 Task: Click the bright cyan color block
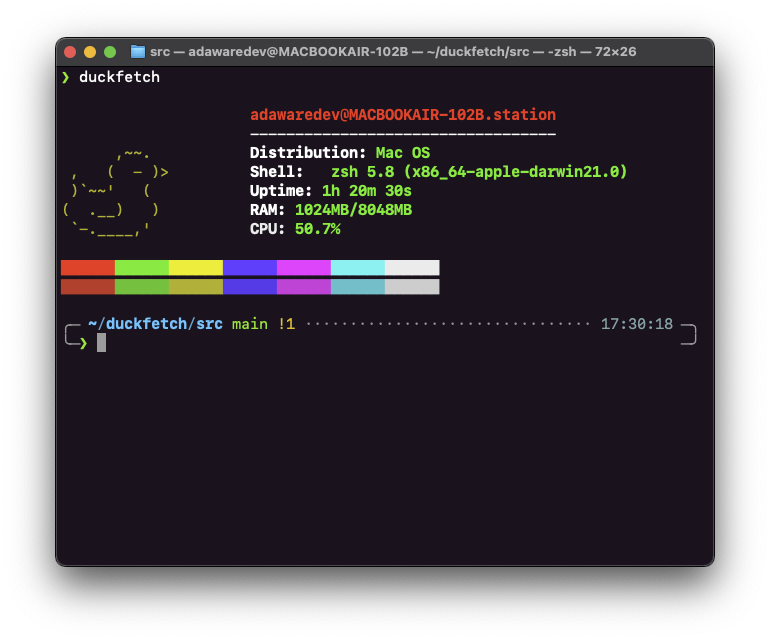click(x=358, y=268)
